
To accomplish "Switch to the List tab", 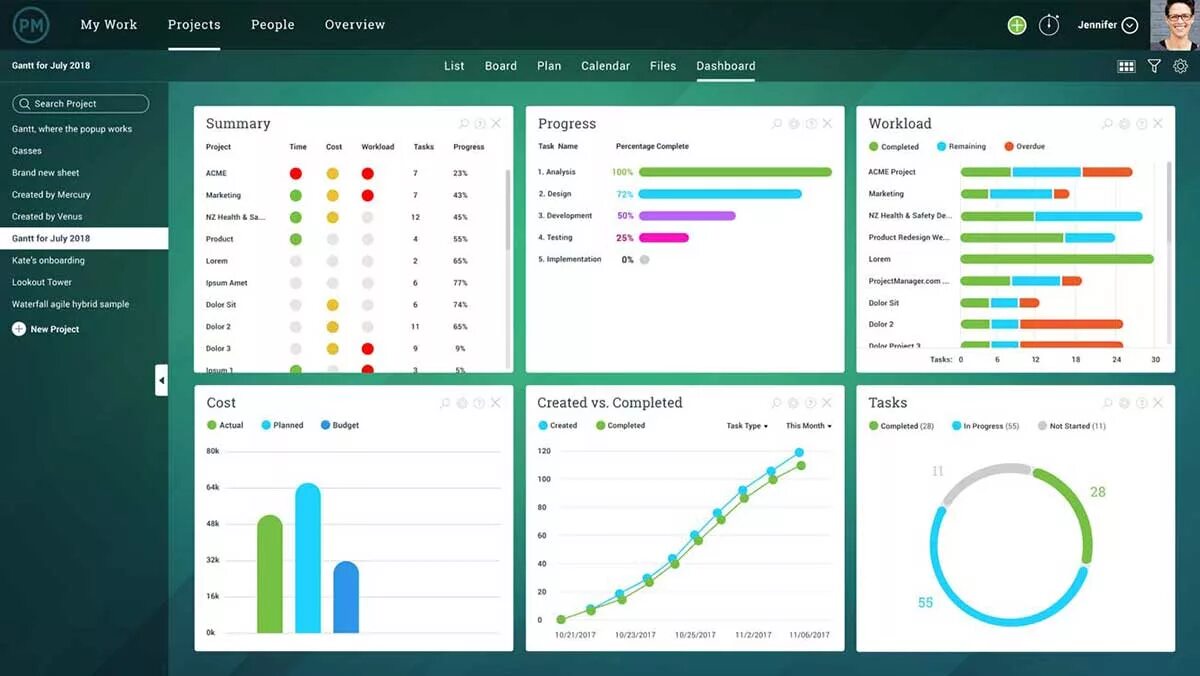I will point(454,66).
